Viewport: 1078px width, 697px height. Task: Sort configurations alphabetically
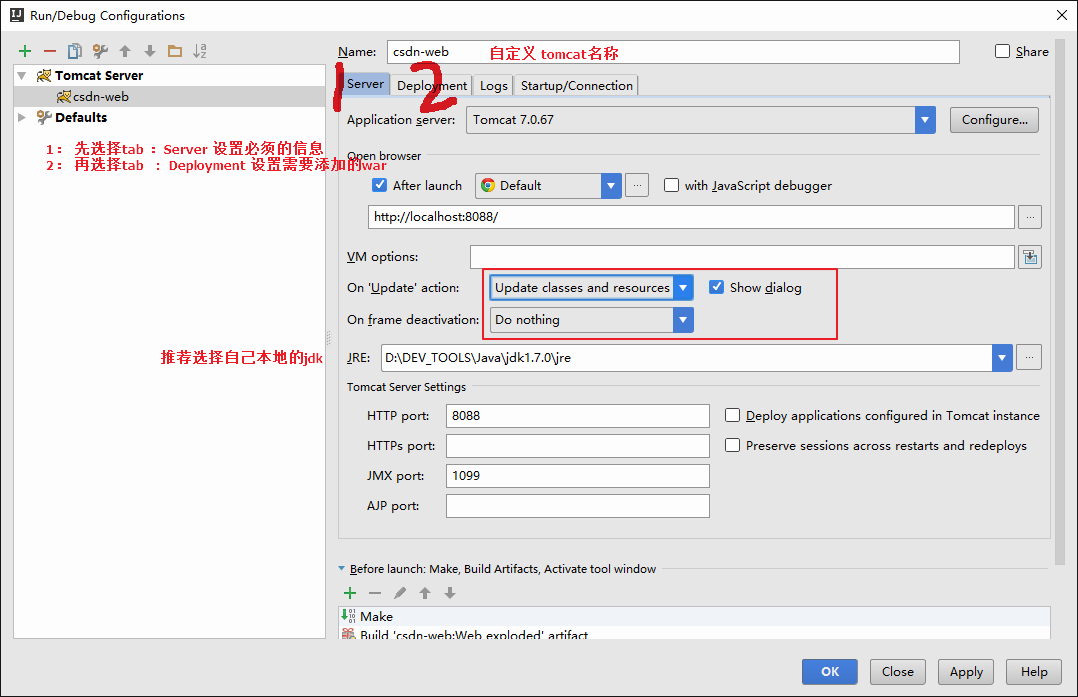[200, 51]
